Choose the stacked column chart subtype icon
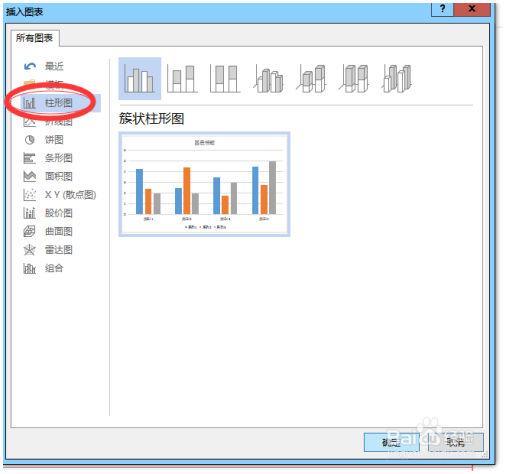Screen dimensions: 506x474 pos(182,78)
